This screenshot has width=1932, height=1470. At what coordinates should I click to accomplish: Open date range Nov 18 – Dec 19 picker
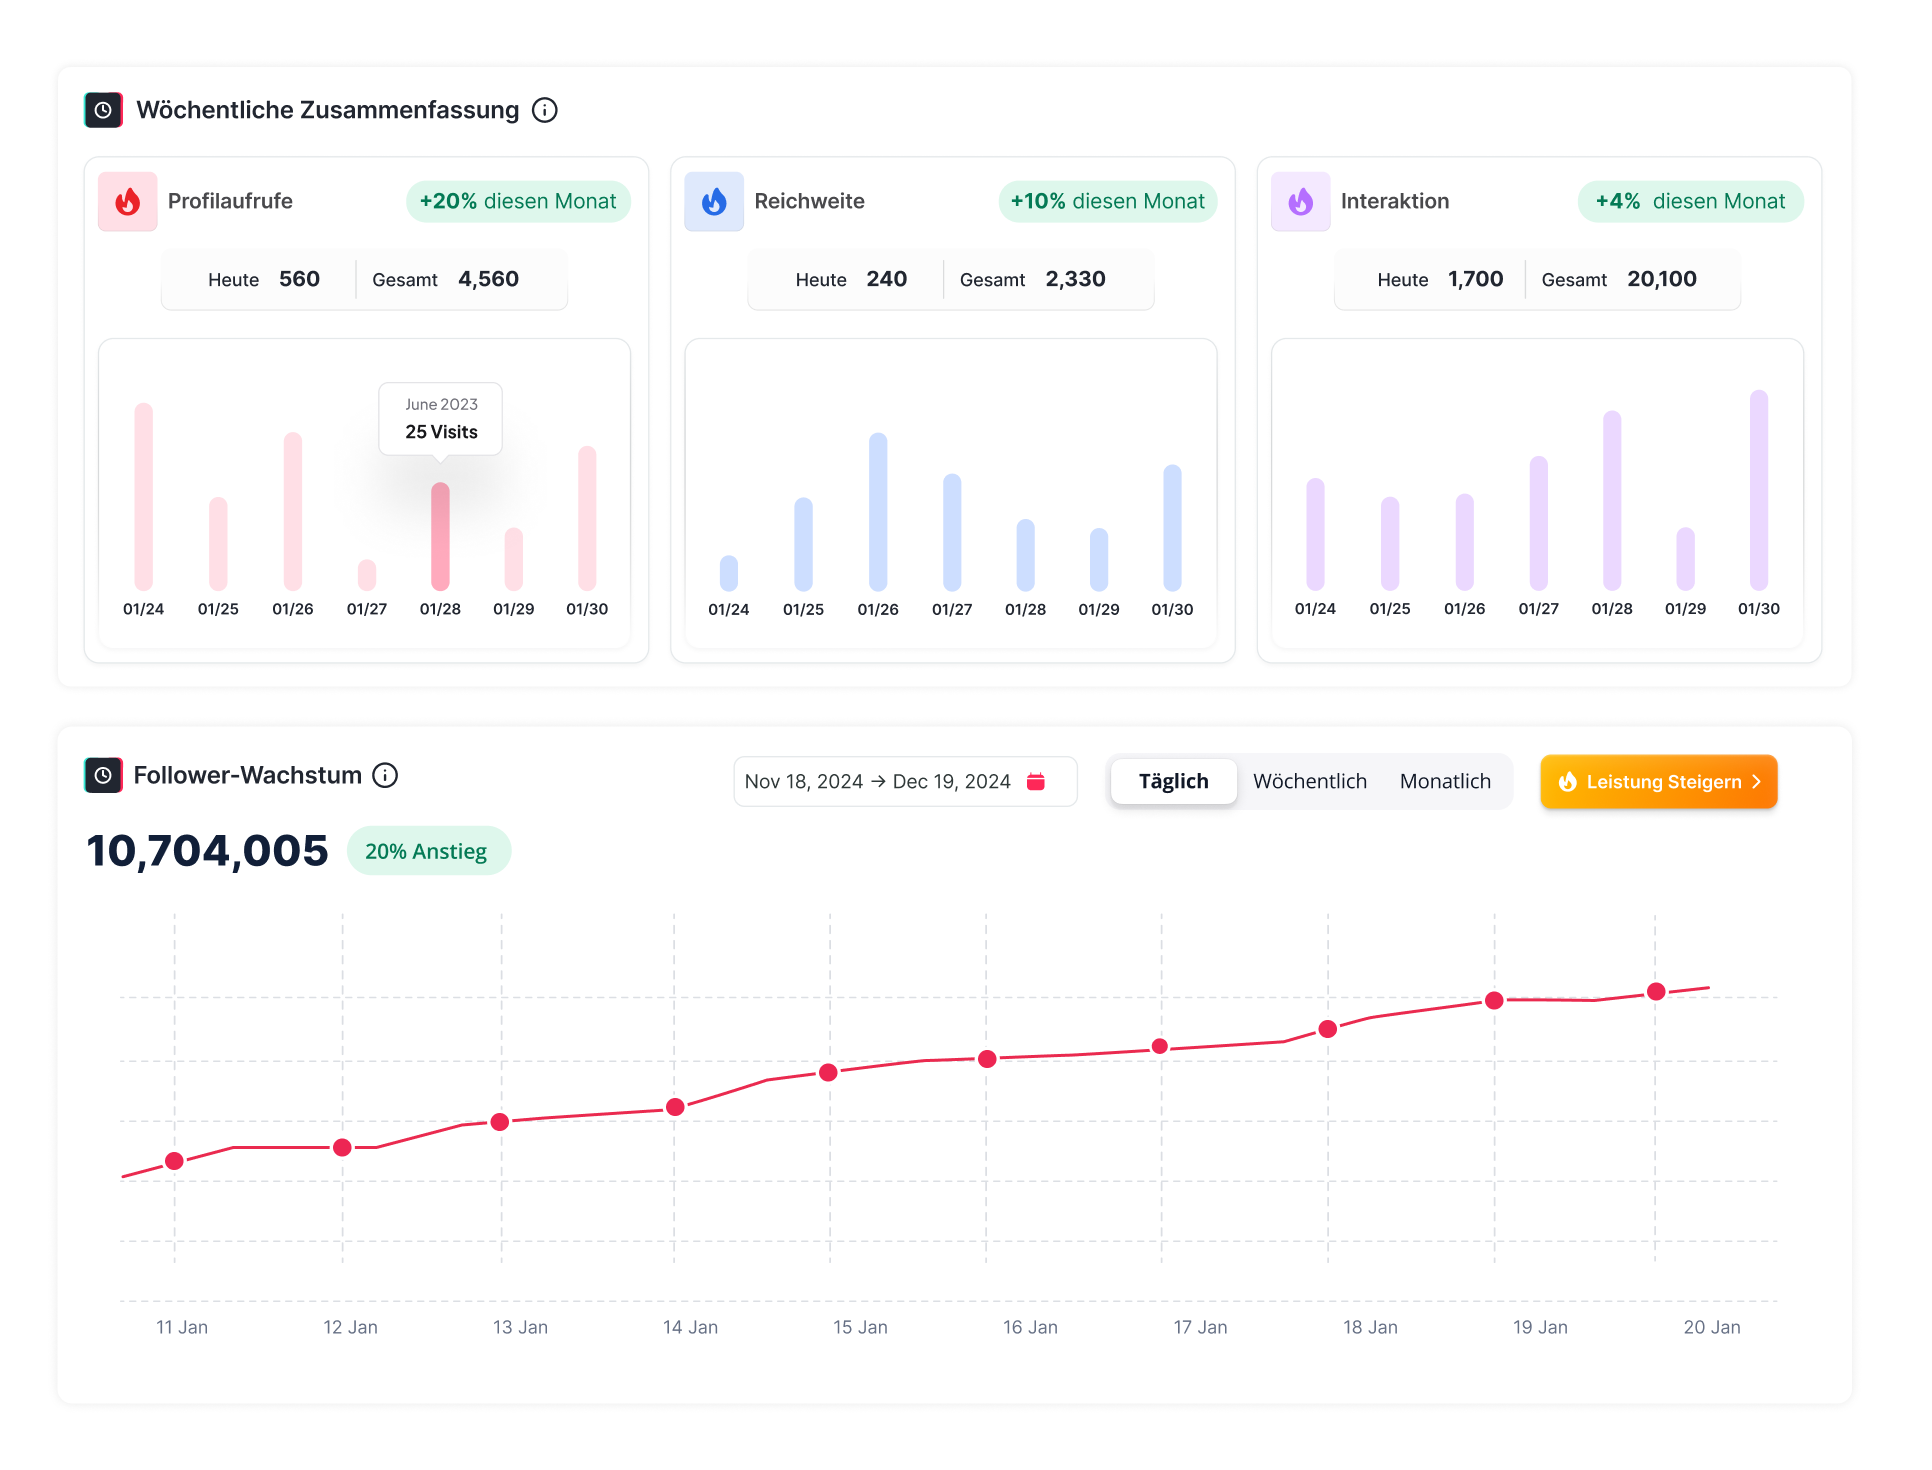click(x=877, y=781)
